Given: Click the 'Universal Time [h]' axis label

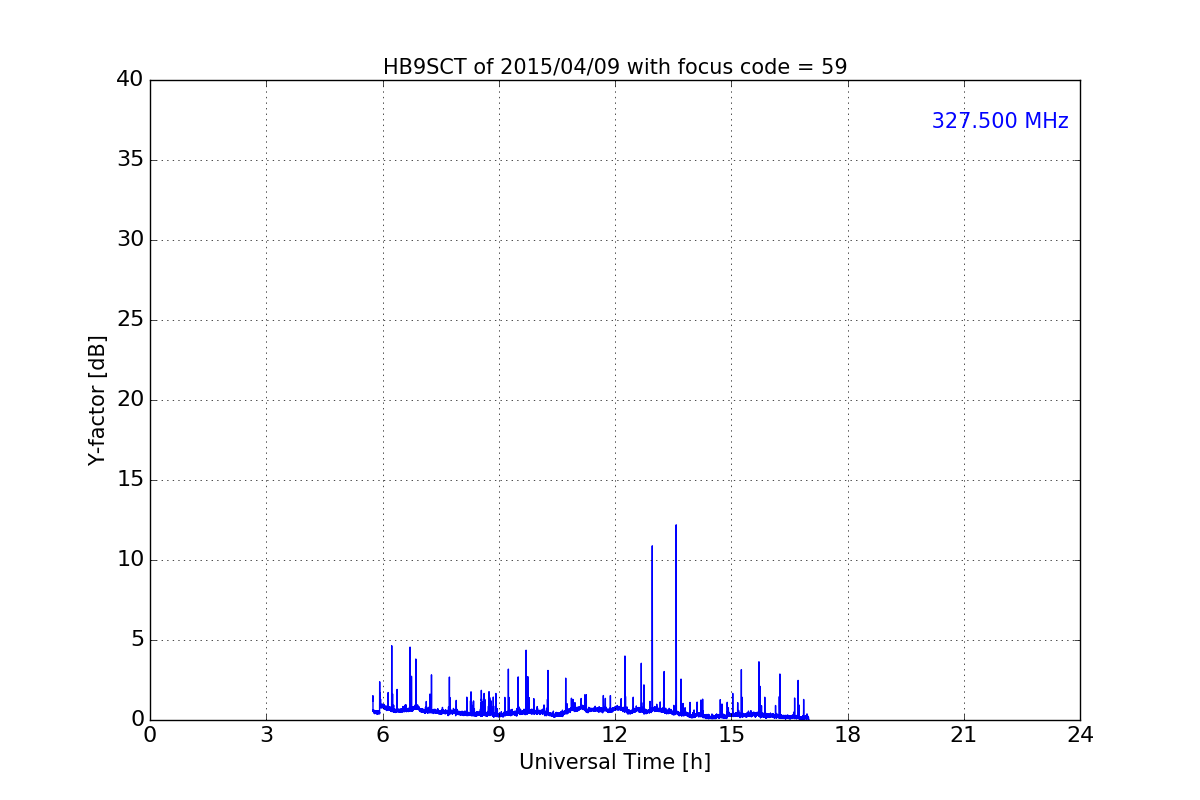Looking at the screenshot, I should tap(615, 762).
